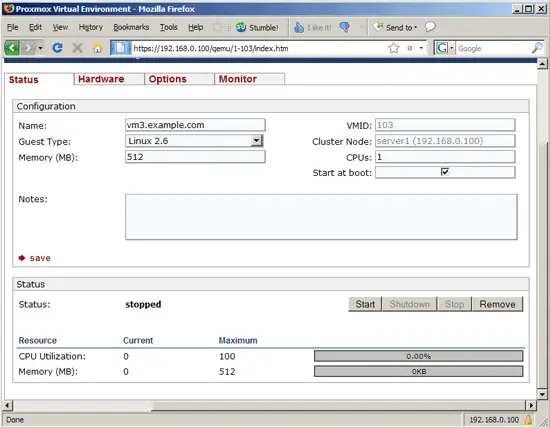Bookmark this page with the star icon

coord(394,48)
